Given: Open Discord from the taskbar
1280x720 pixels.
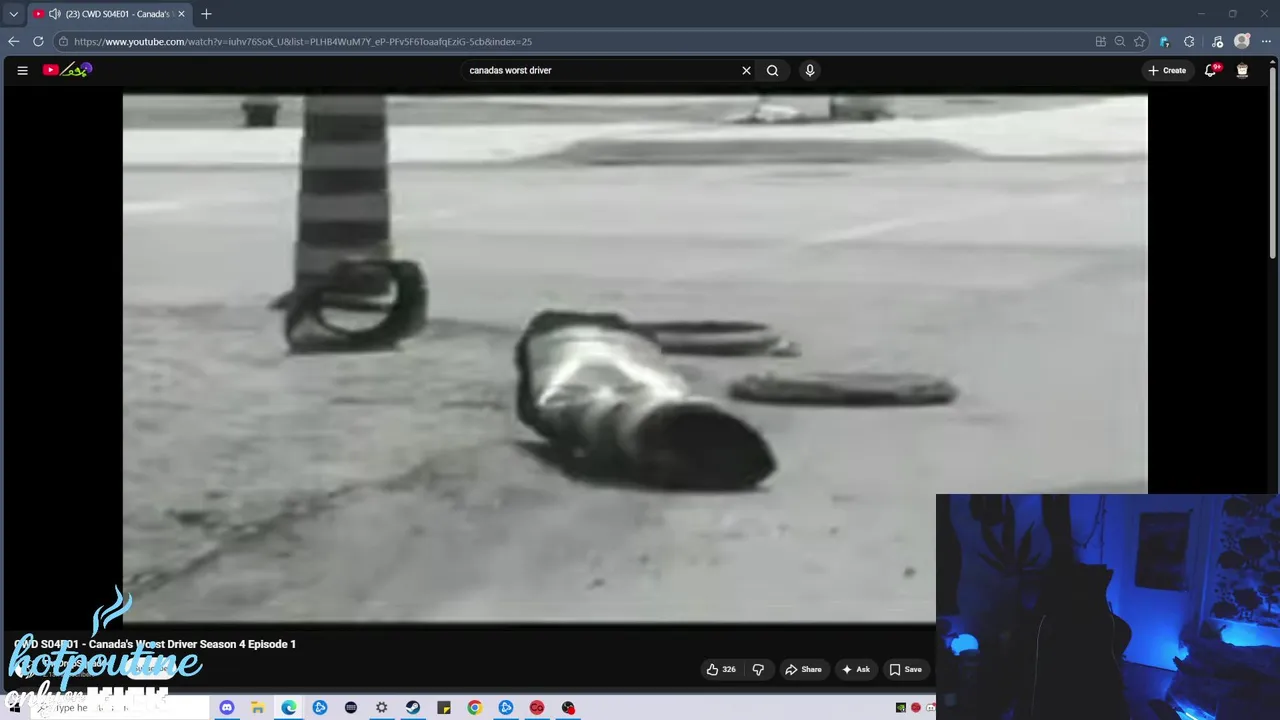Looking at the screenshot, I should 226,707.
